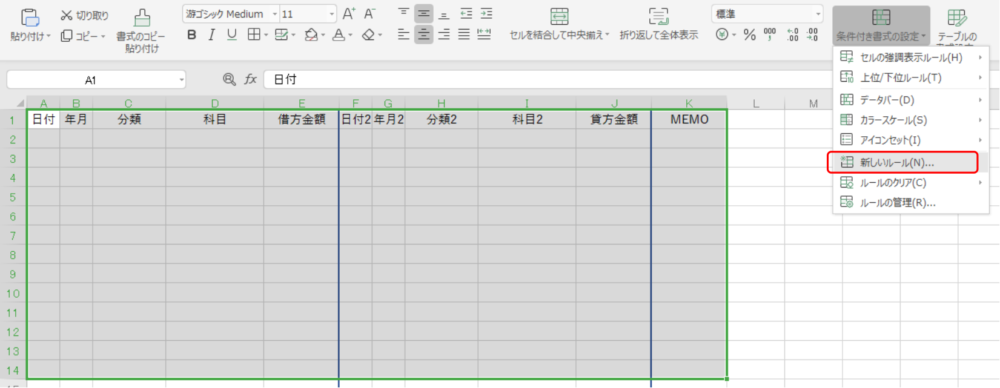Toggle Bold formatting
This screenshot has width=1000, height=388.
(192, 34)
